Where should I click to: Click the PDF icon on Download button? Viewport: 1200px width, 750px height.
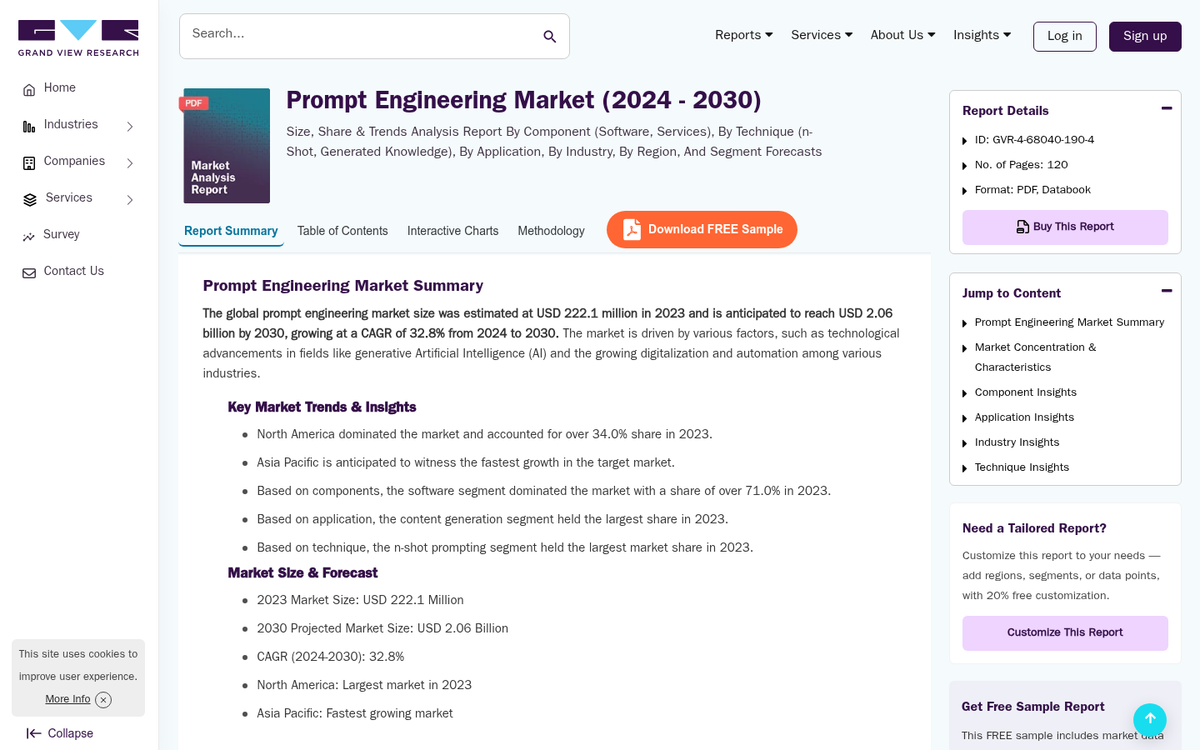coord(631,229)
